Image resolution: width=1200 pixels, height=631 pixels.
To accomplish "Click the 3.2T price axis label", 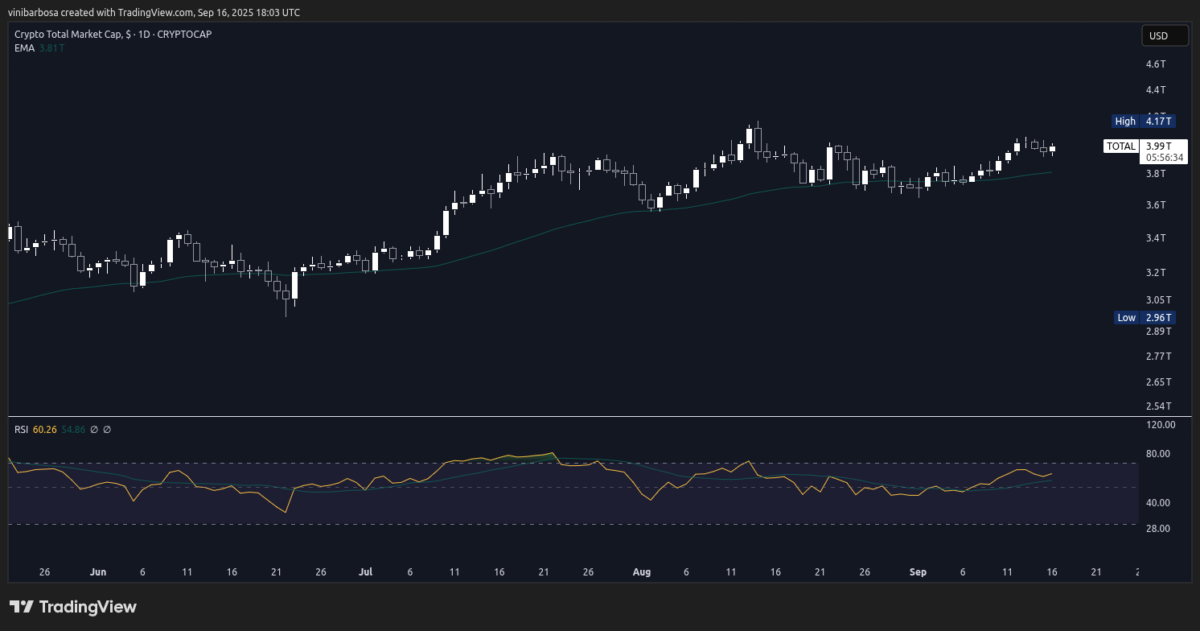I will [x=1155, y=272].
